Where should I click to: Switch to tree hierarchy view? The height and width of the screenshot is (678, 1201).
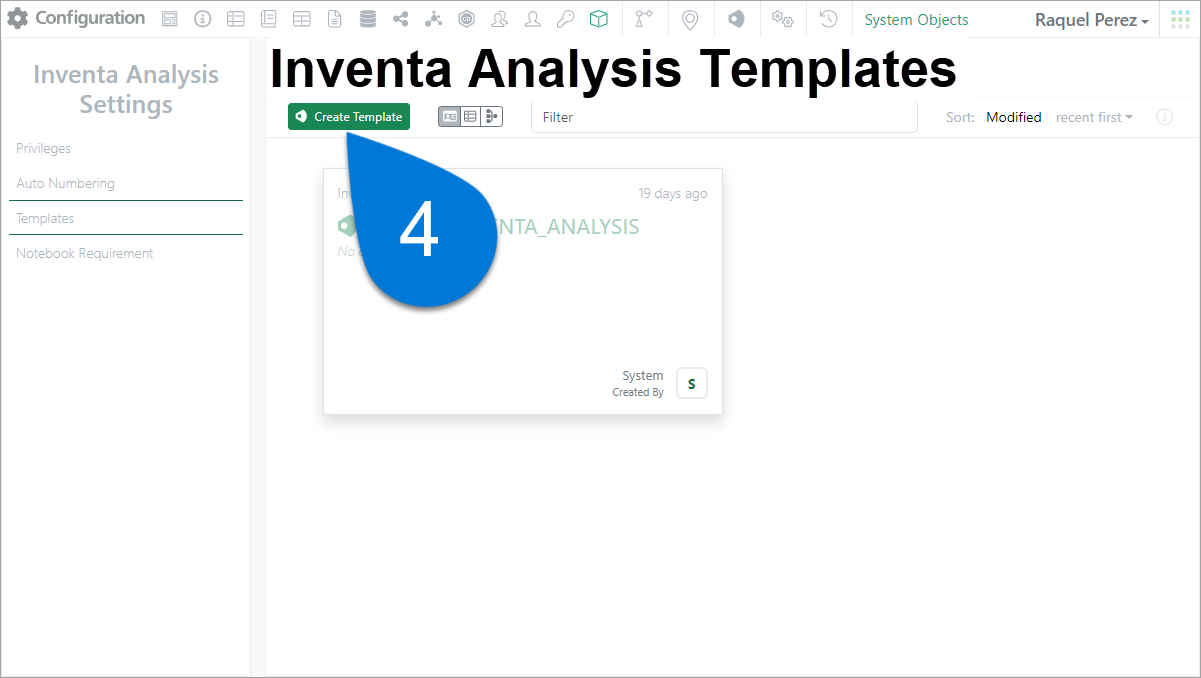pyautogui.click(x=491, y=117)
